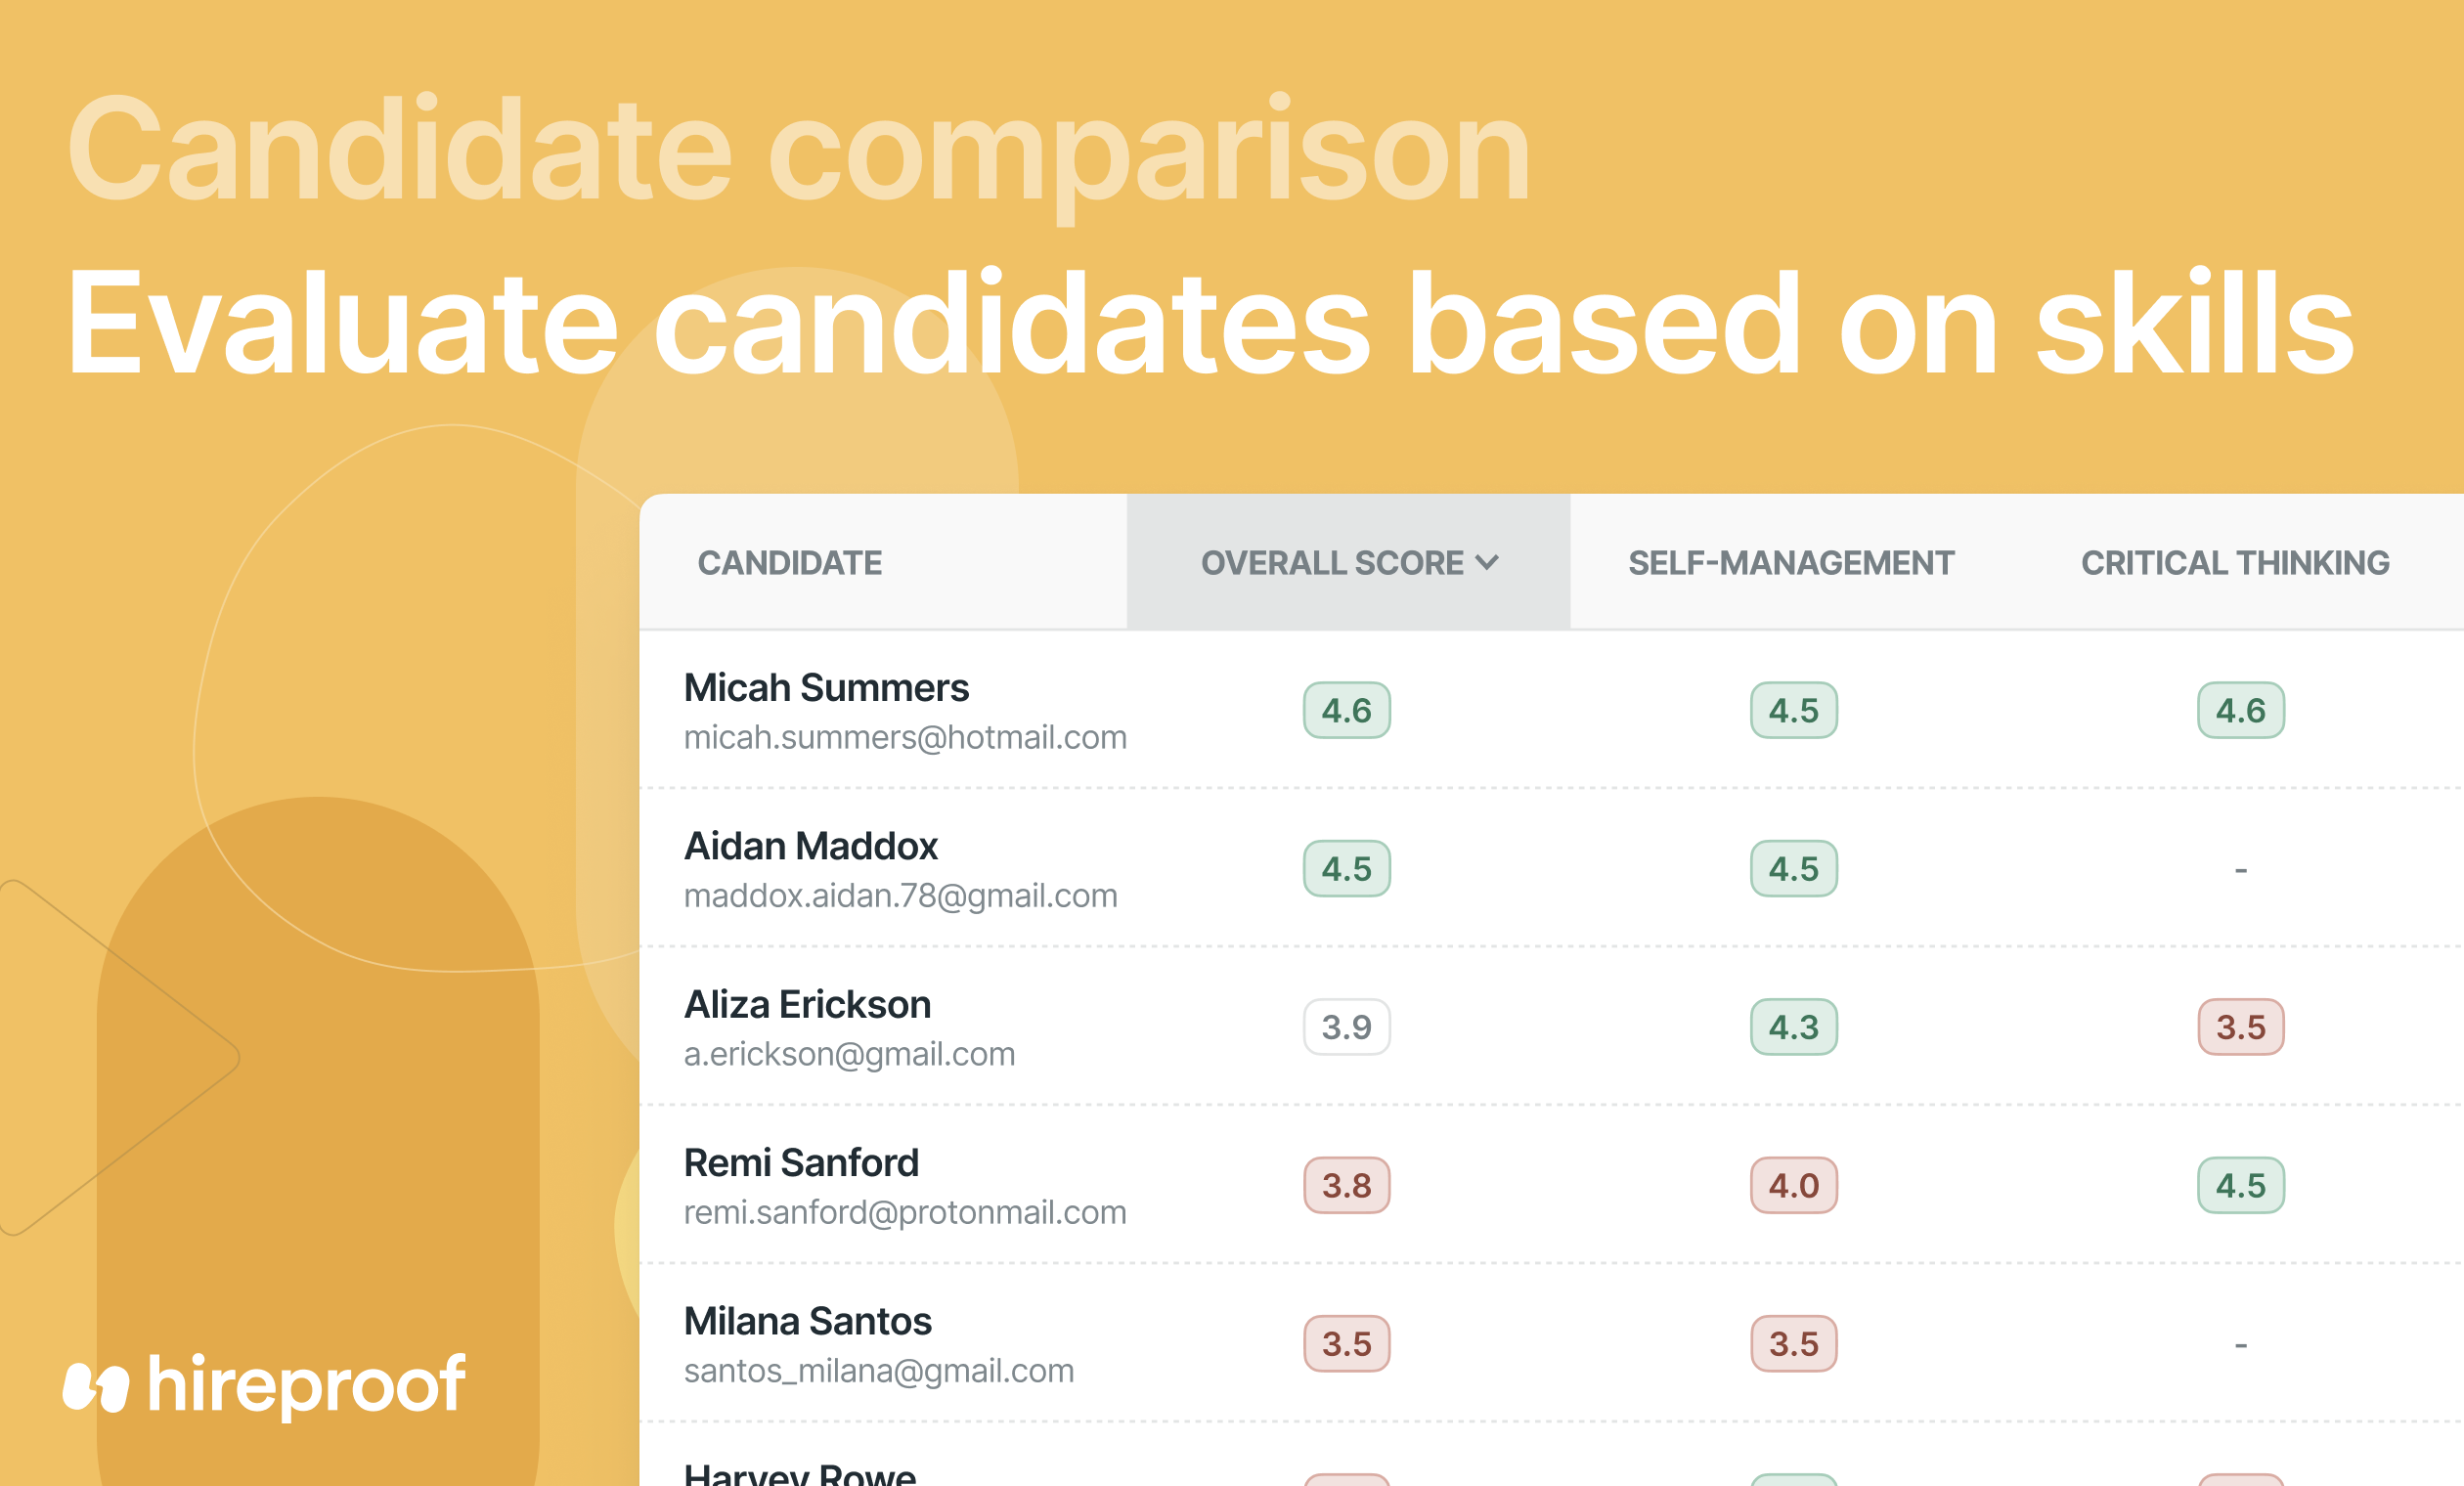The height and width of the screenshot is (1486, 2464).
Task: Click Remi Sanford's 3.8 overall score badge
Action: pyautogui.click(x=1347, y=1185)
